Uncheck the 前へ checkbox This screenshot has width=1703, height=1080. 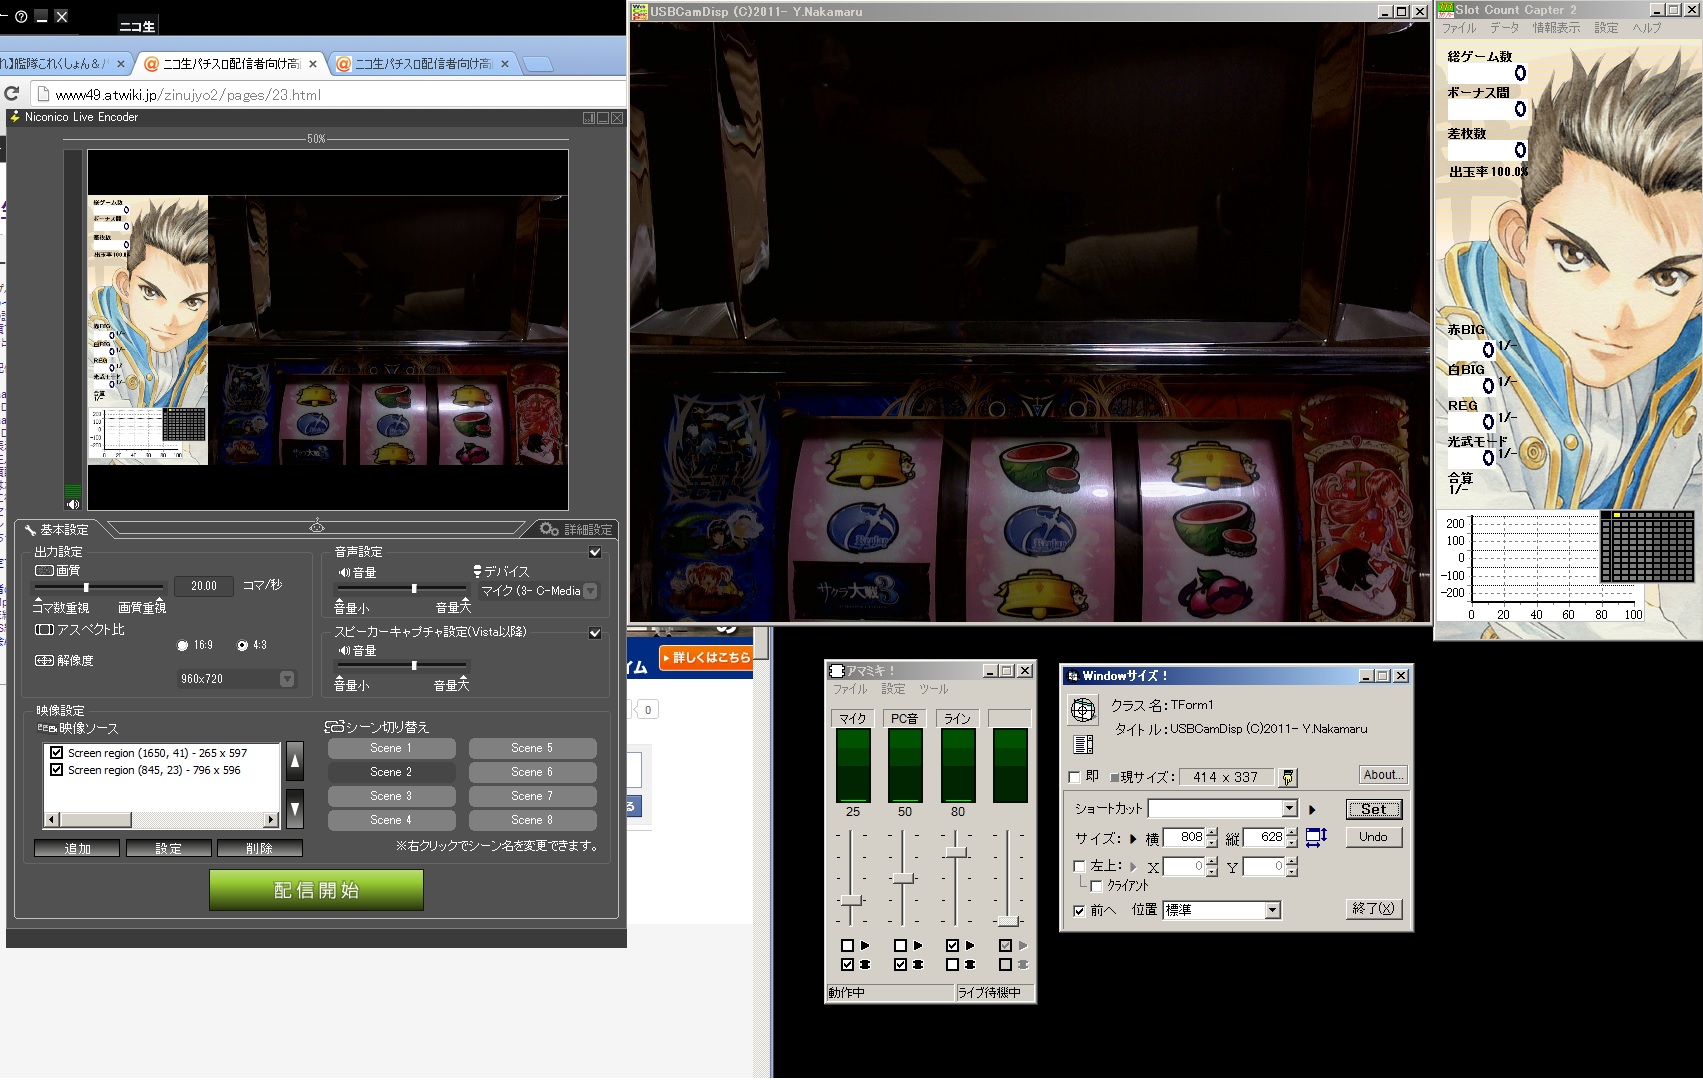click(1079, 910)
